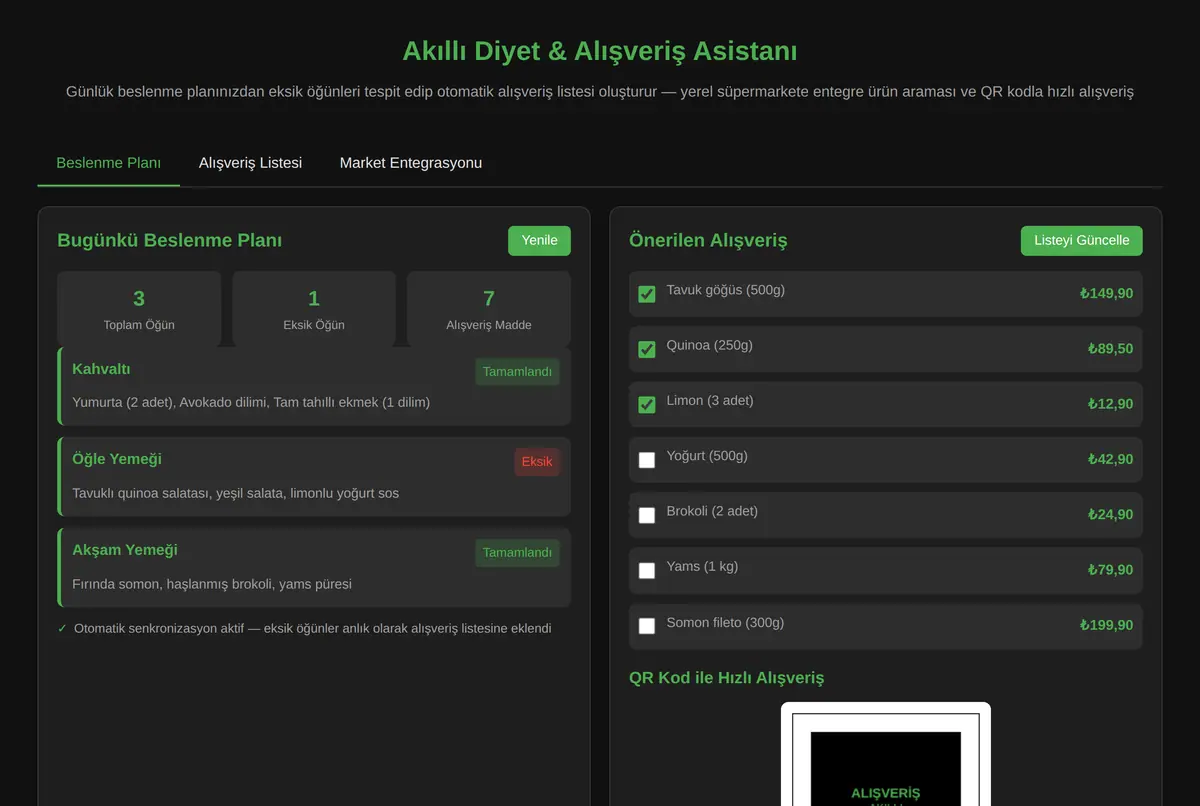Click the Bugünkü Beslenme Planı heading

170,241
